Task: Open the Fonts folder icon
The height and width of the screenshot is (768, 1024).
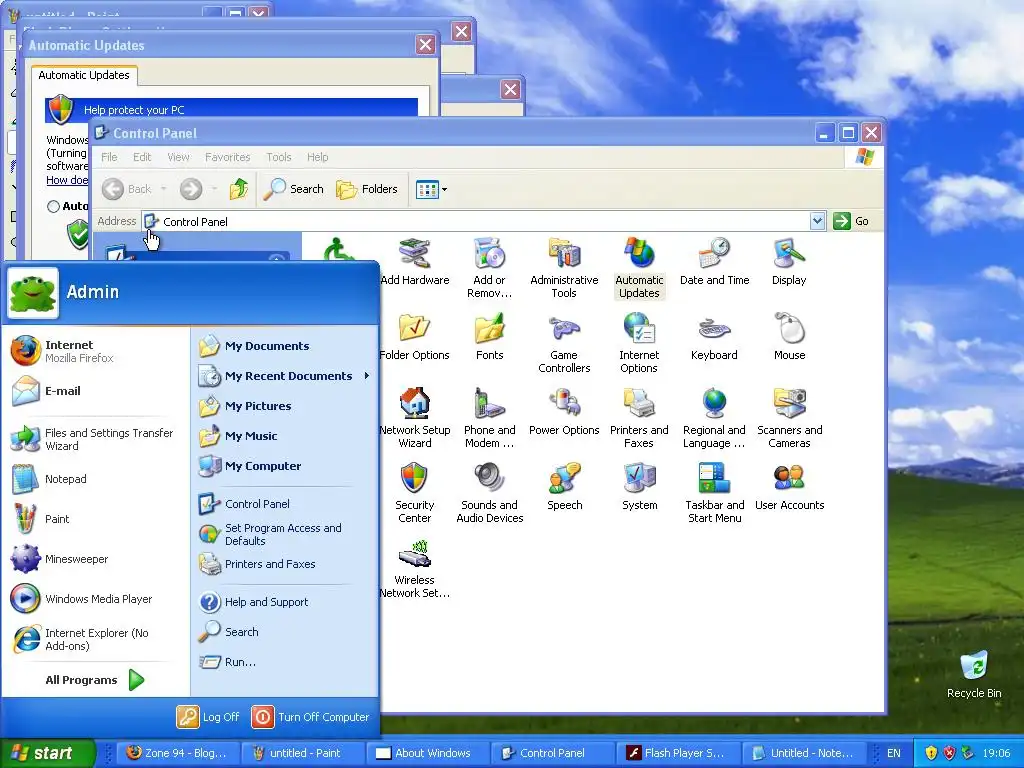Action: click(x=490, y=337)
